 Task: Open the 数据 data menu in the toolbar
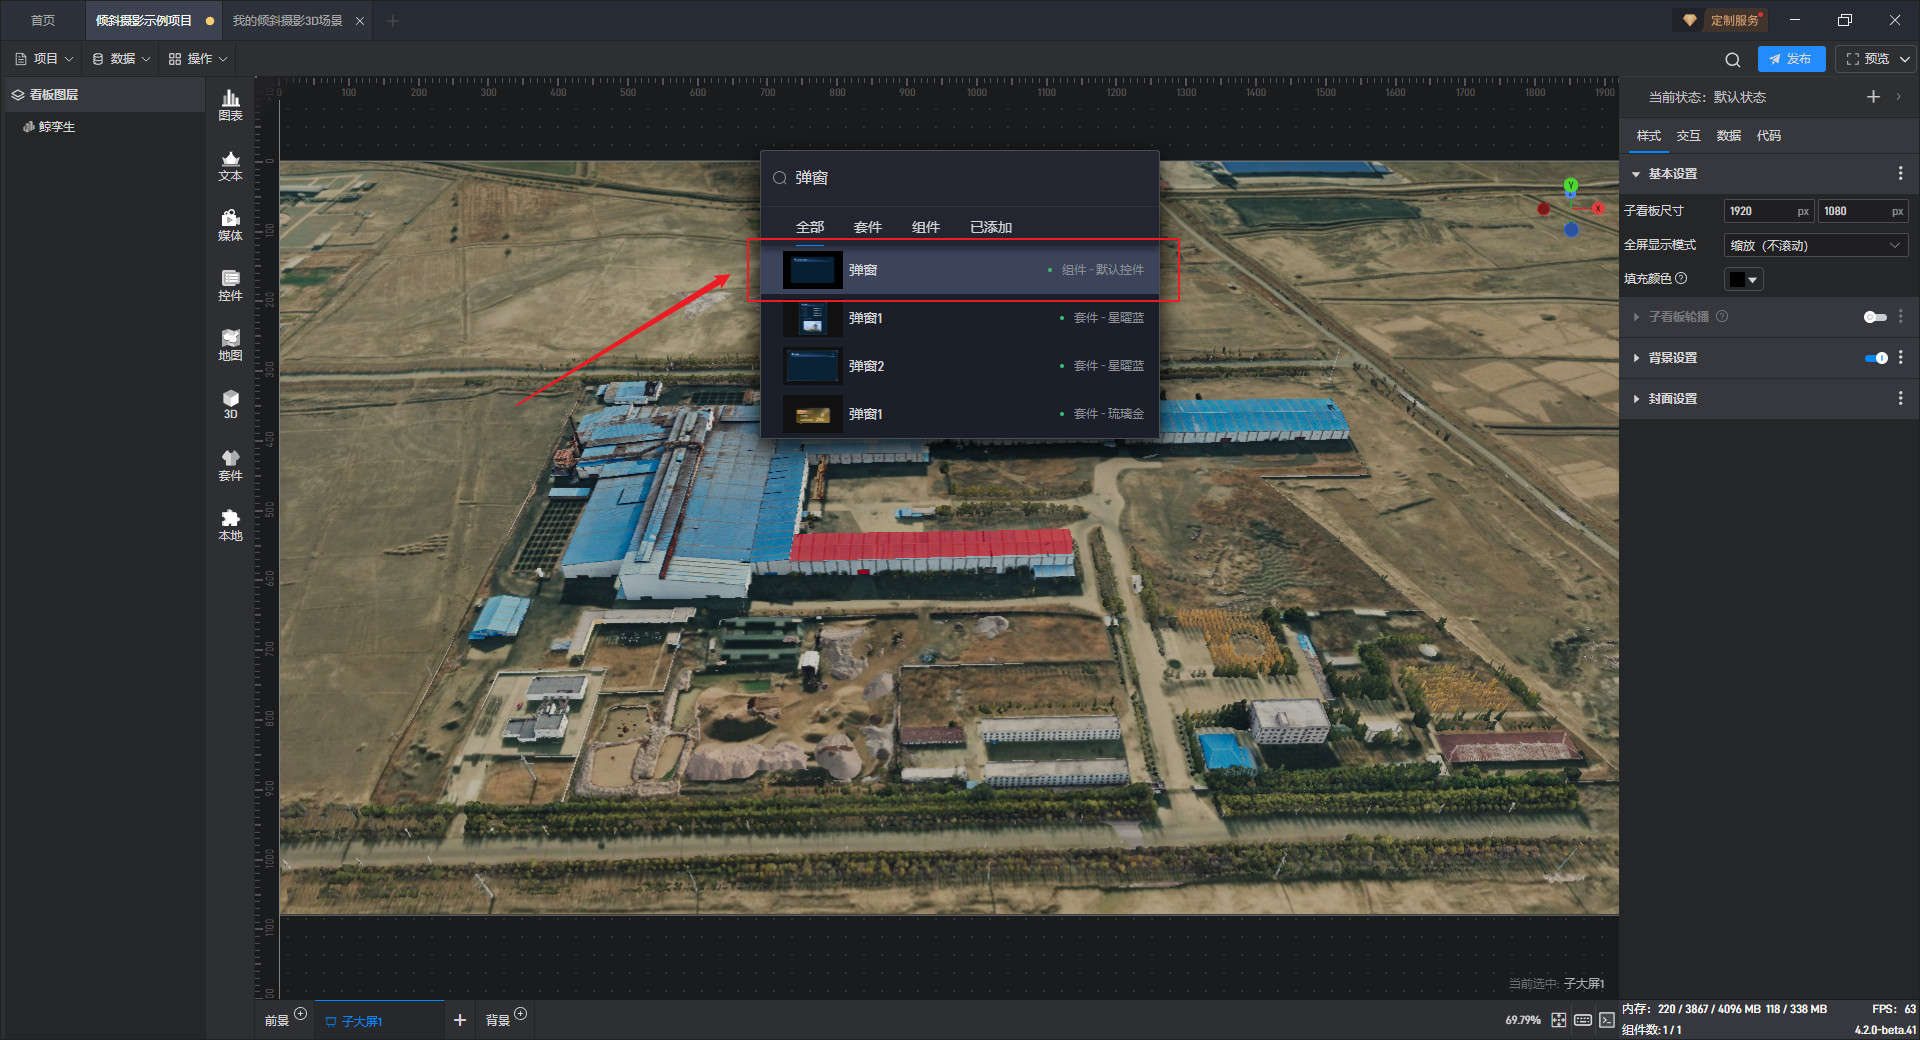pos(121,59)
